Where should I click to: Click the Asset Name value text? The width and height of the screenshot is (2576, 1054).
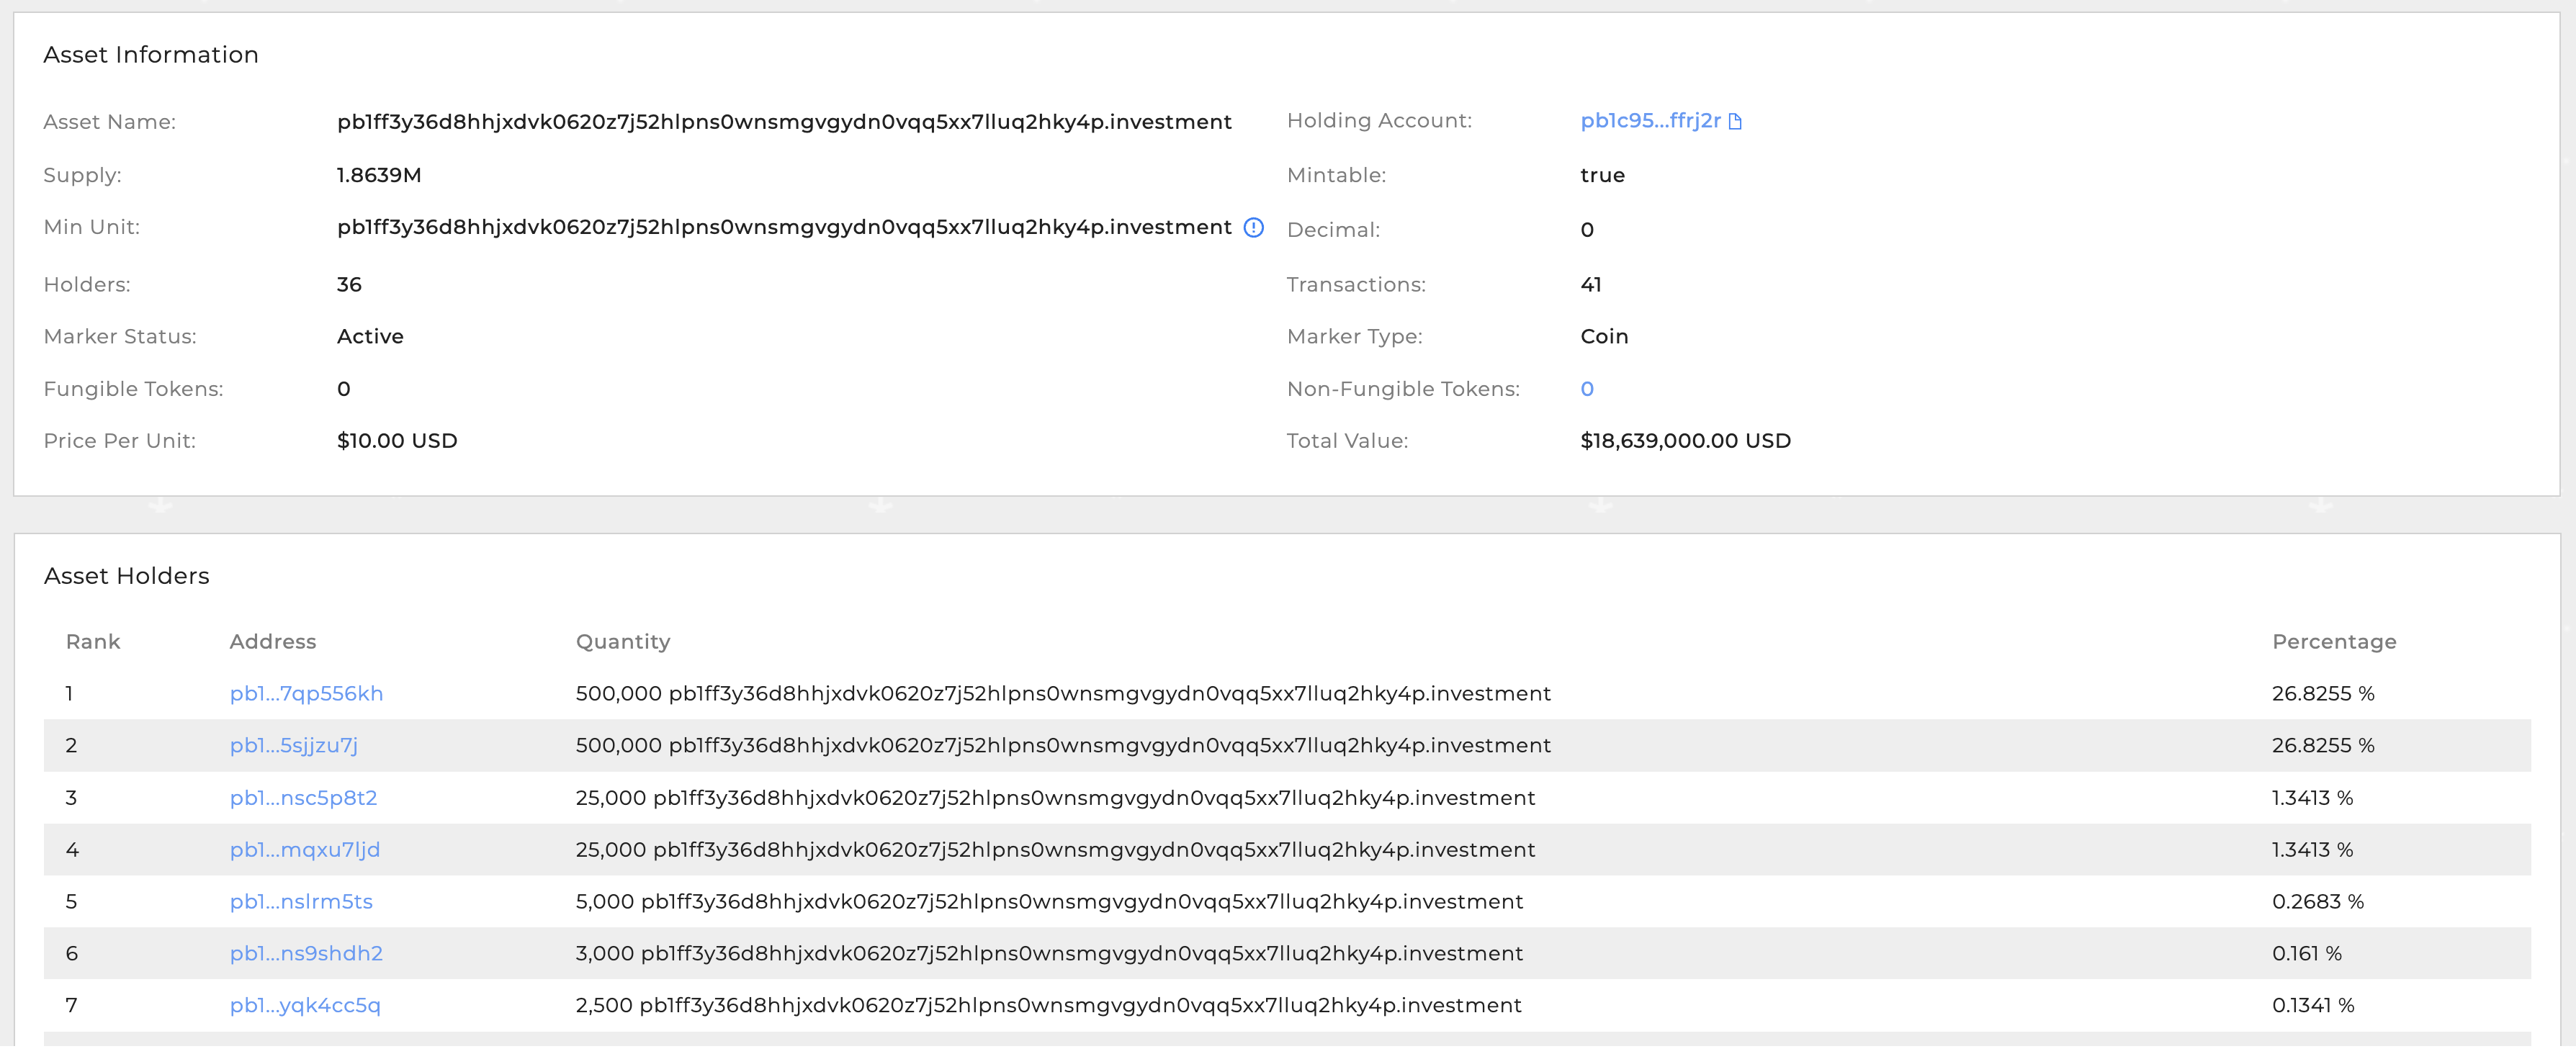click(783, 122)
